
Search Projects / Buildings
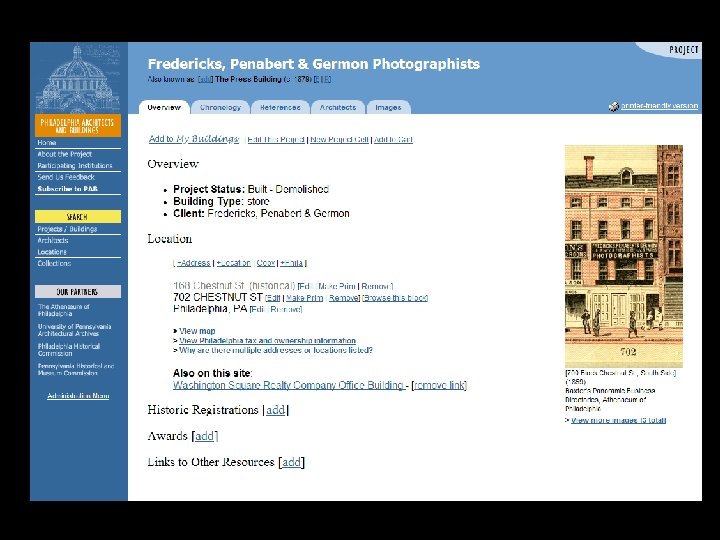click(67, 229)
